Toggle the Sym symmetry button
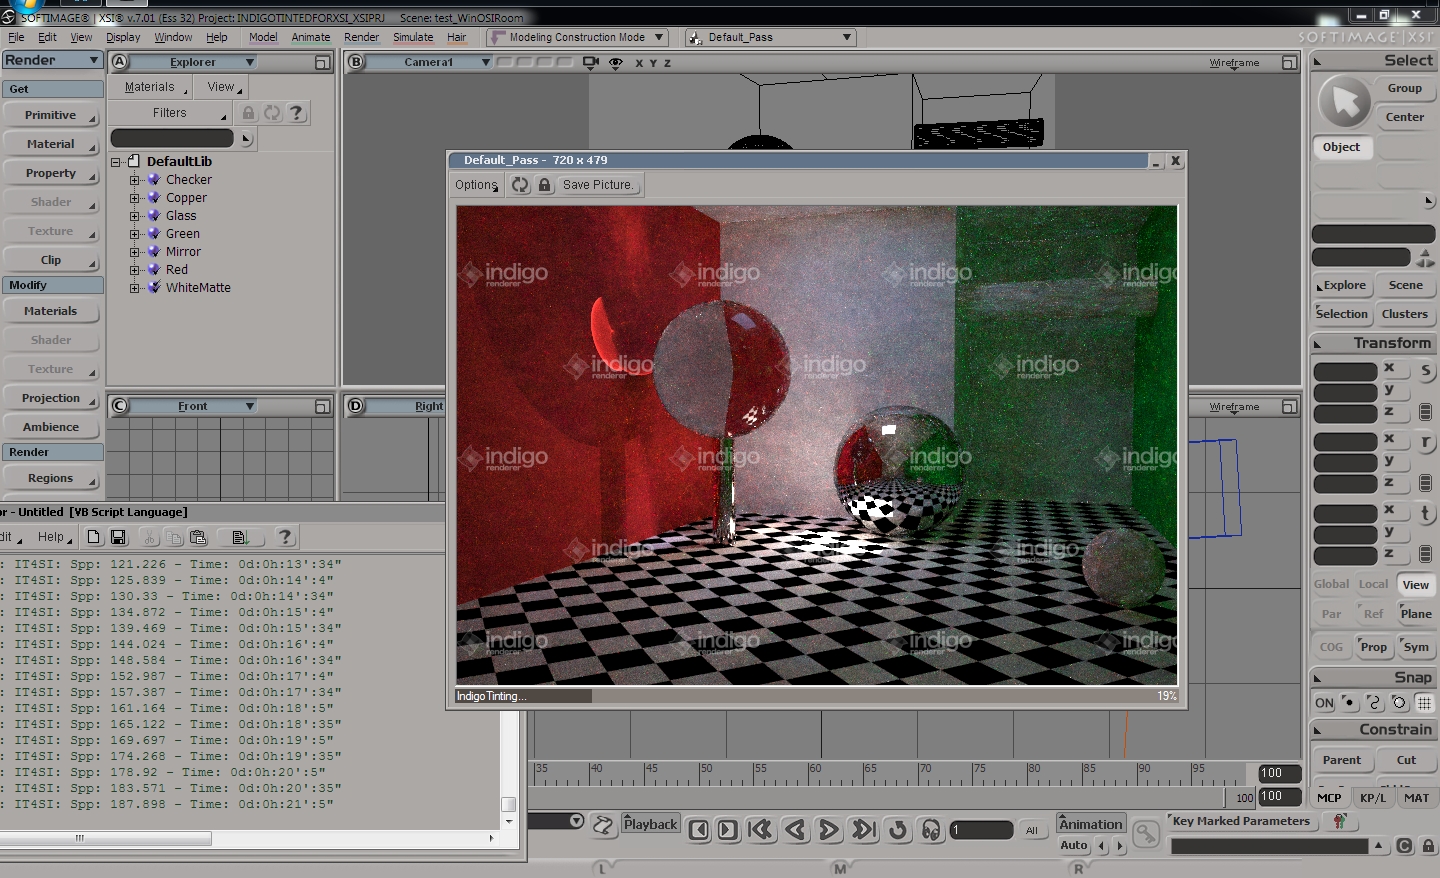Screen dimensions: 1440x878 coord(1415,647)
